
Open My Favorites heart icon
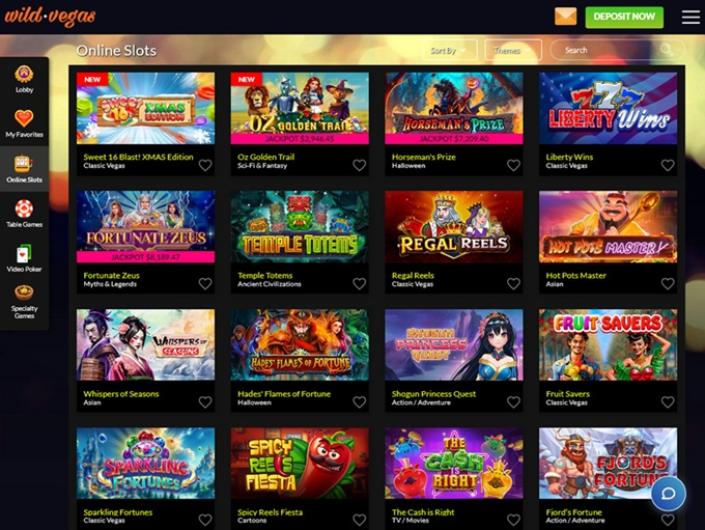[x=24, y=118]
